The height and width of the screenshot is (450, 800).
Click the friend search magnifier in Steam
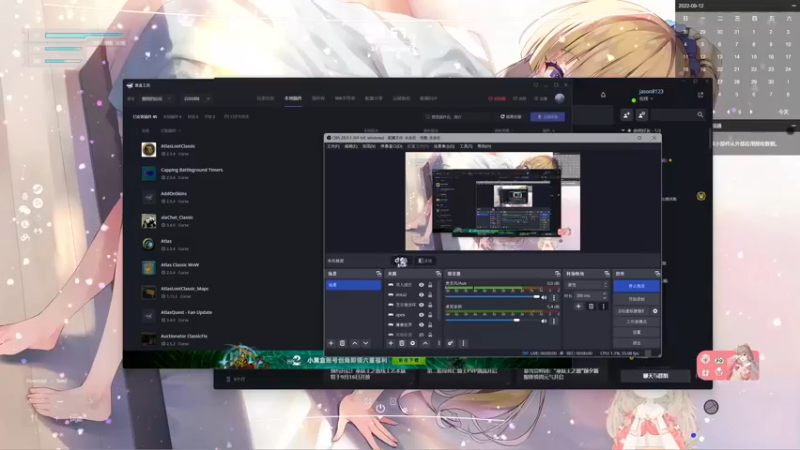coord(700,115)
